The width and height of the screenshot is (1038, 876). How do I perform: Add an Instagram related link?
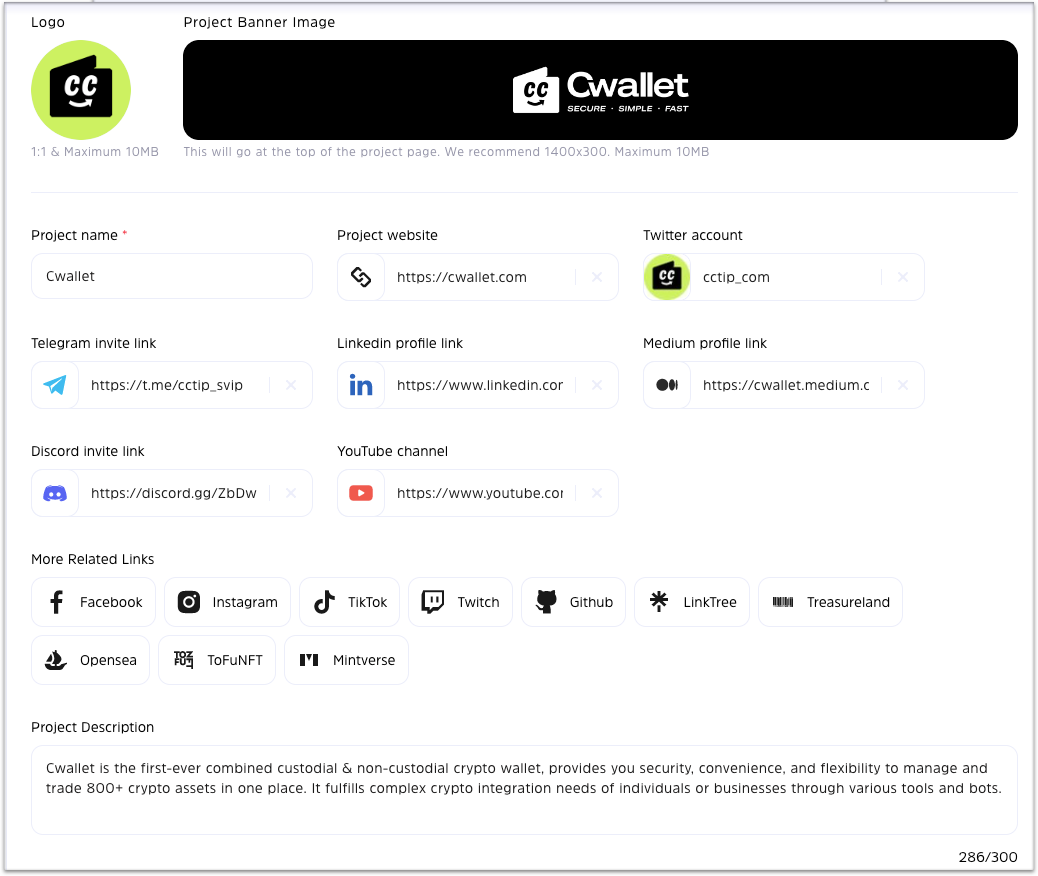click(228, 602)
